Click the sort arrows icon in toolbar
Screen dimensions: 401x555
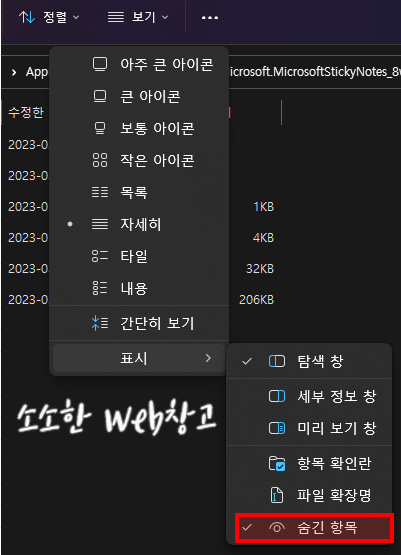(27, 17)
